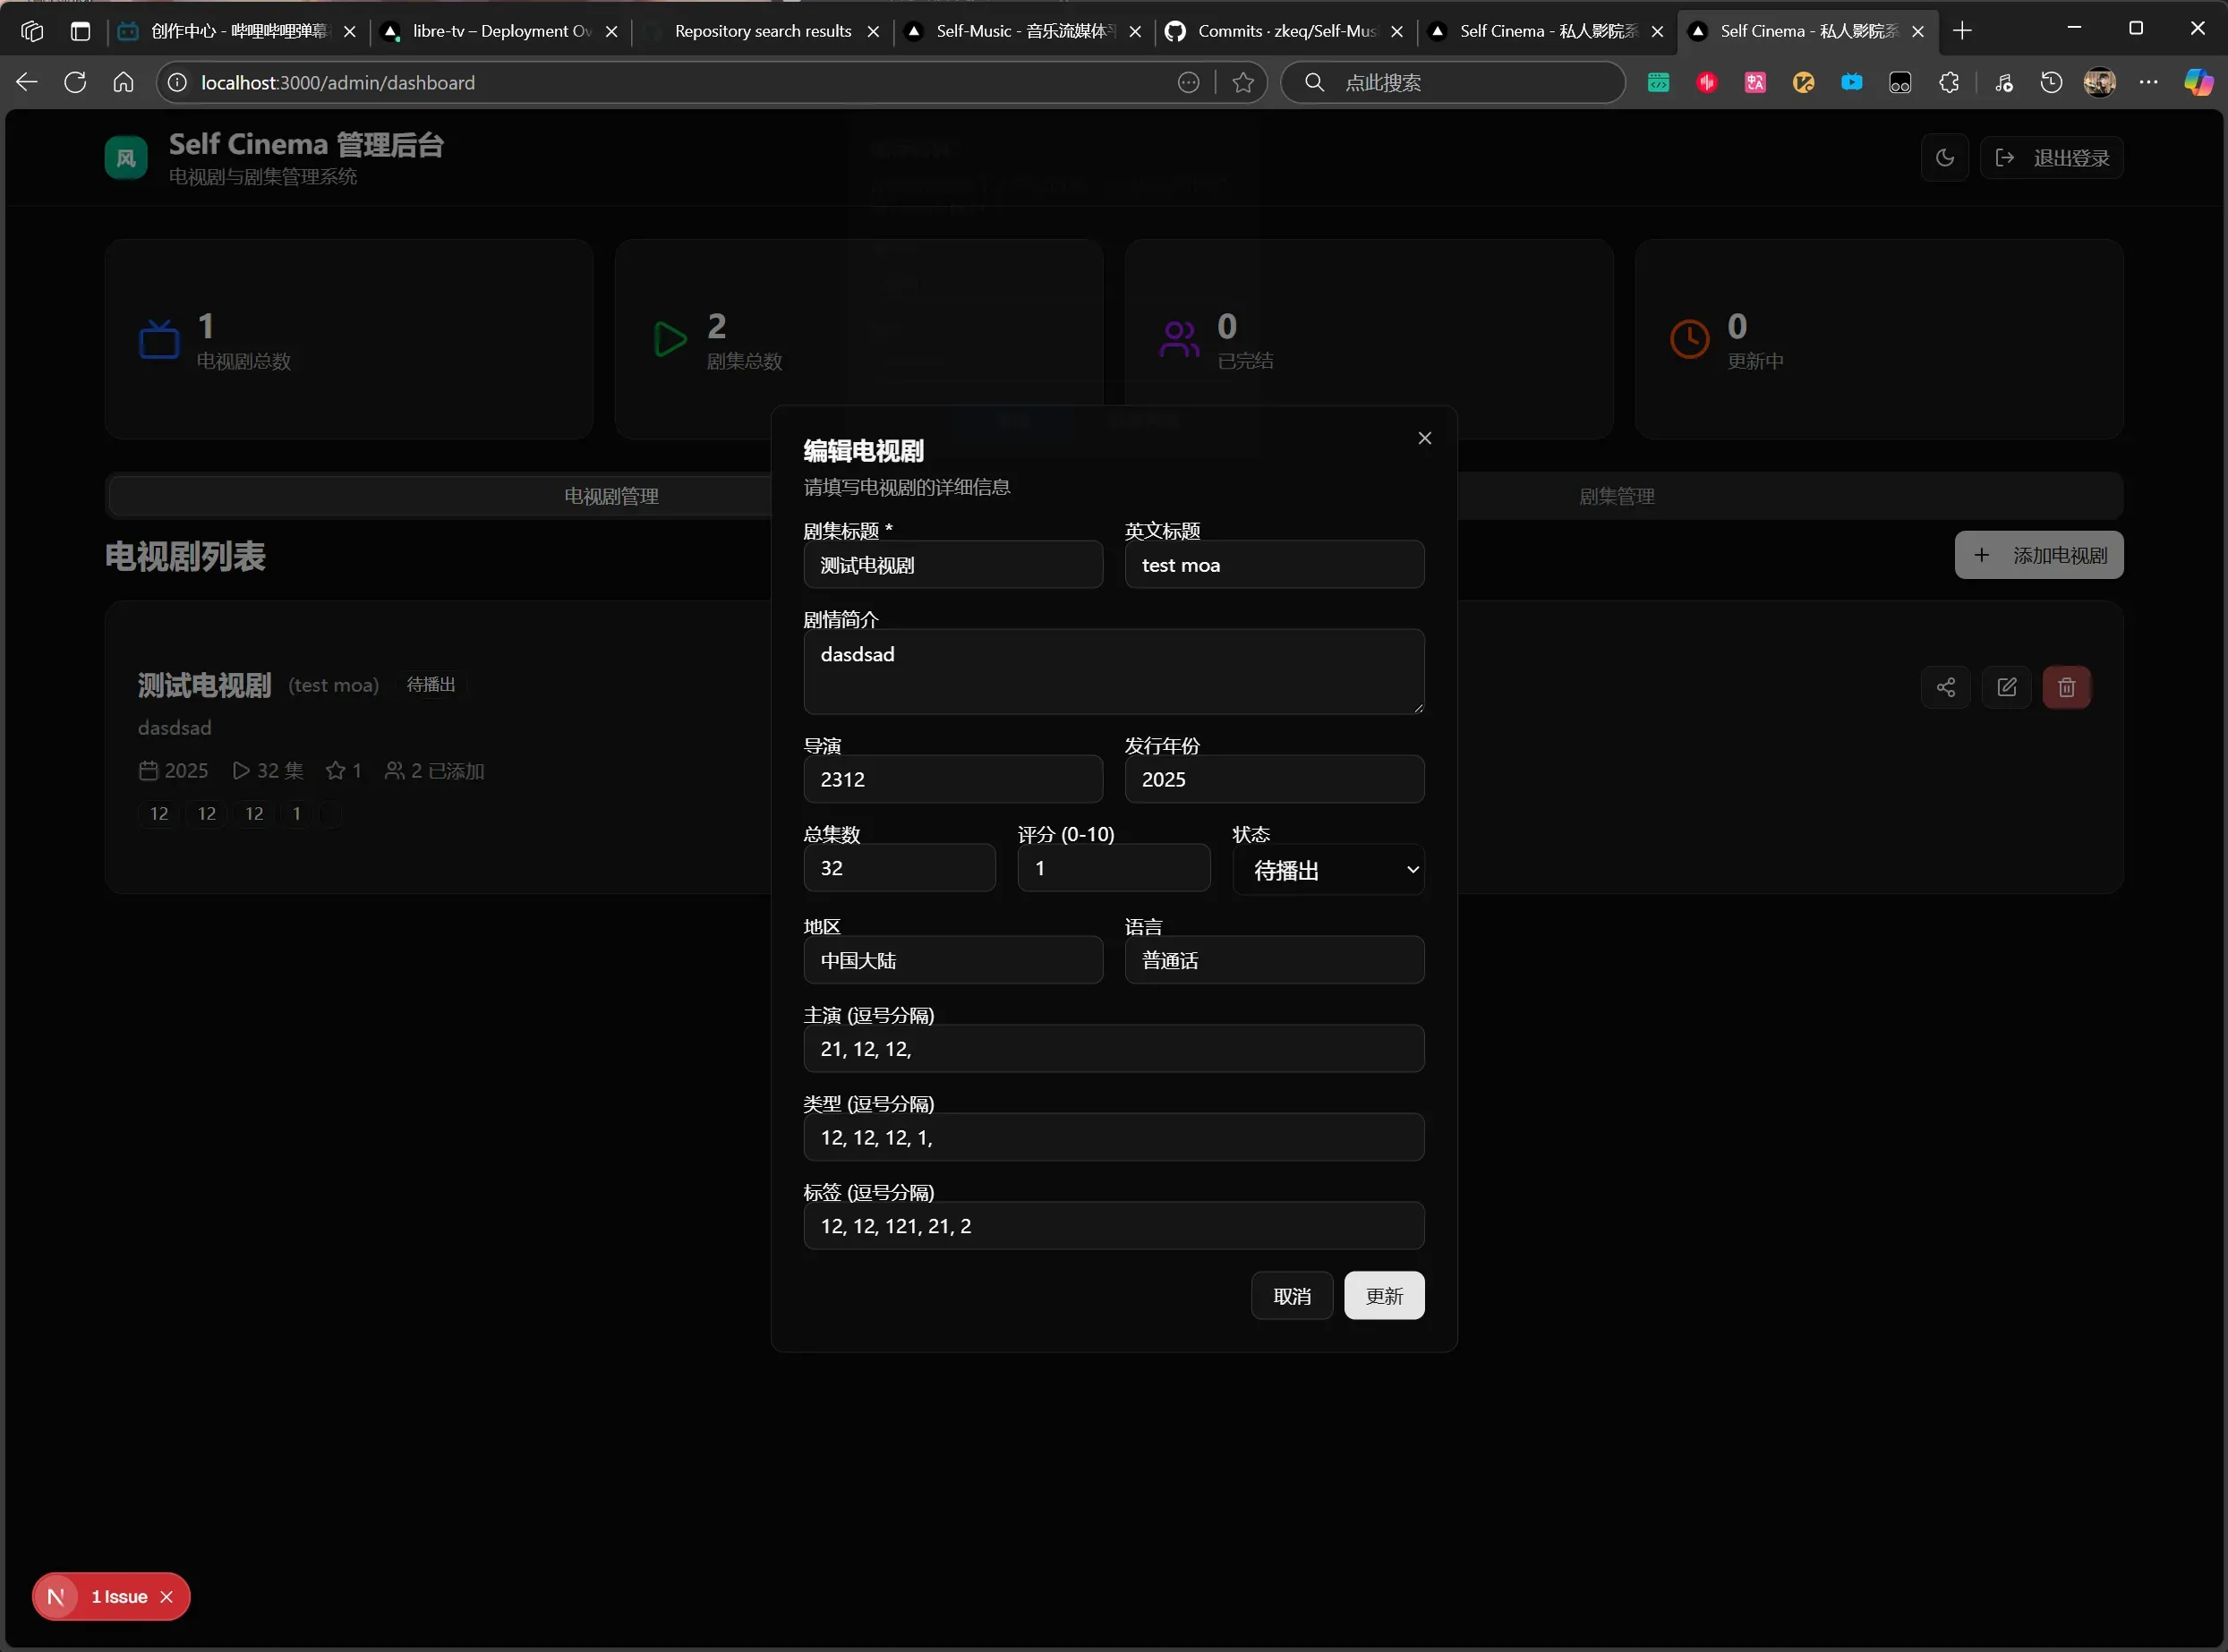Click the browser refresh icon

[75, 83]
